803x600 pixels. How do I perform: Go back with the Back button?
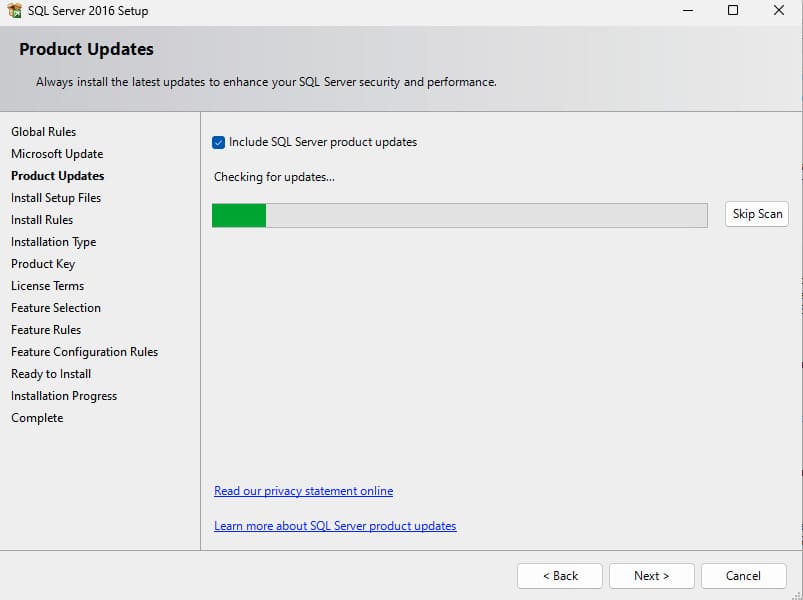coord(560,576)
